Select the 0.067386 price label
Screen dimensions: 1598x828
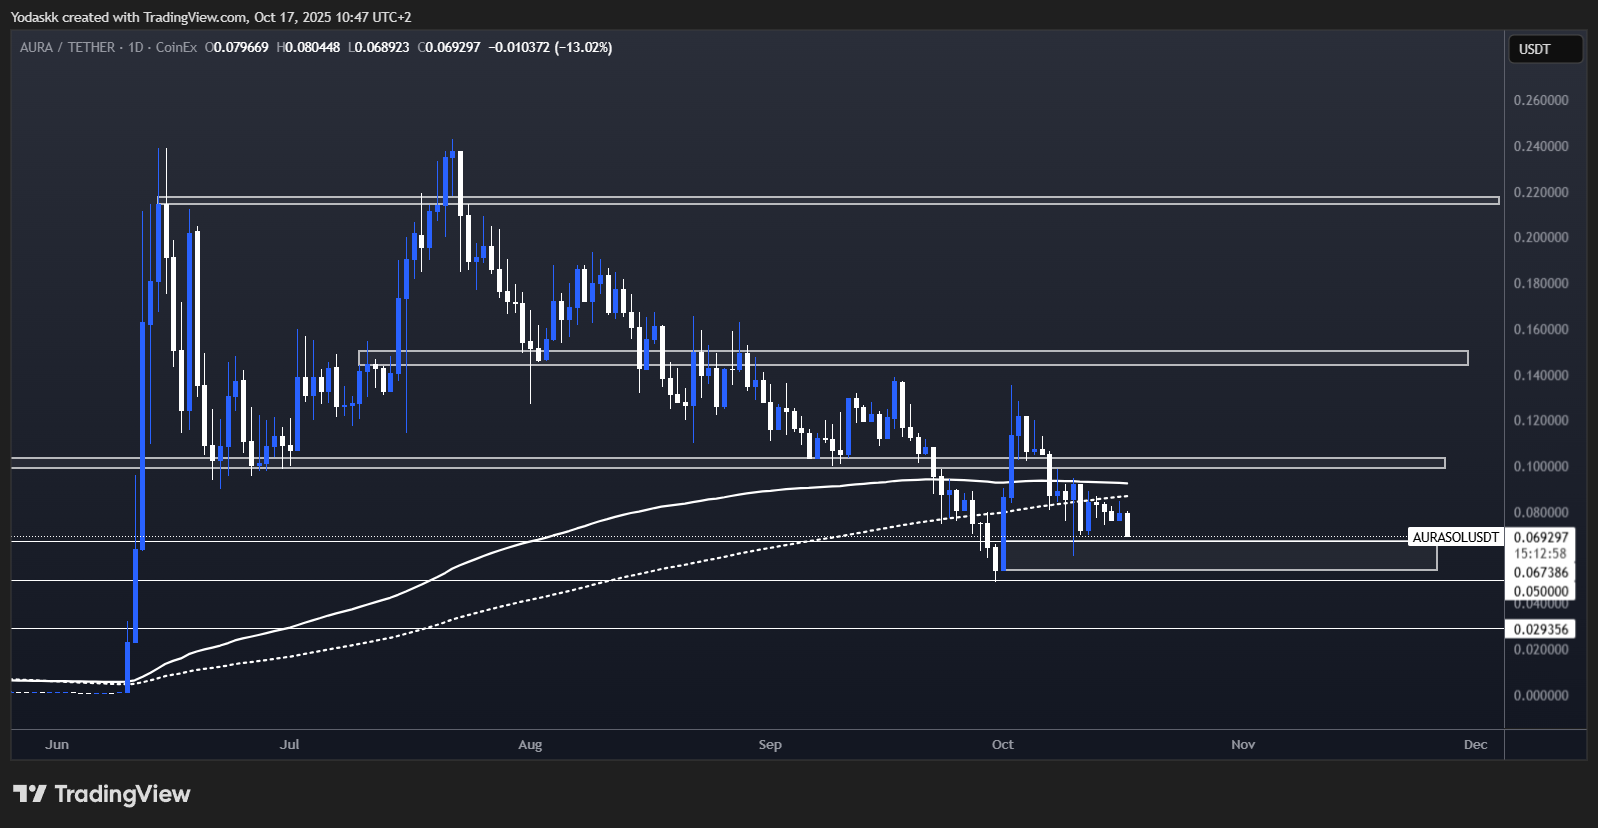click(x=1540, y=572)
